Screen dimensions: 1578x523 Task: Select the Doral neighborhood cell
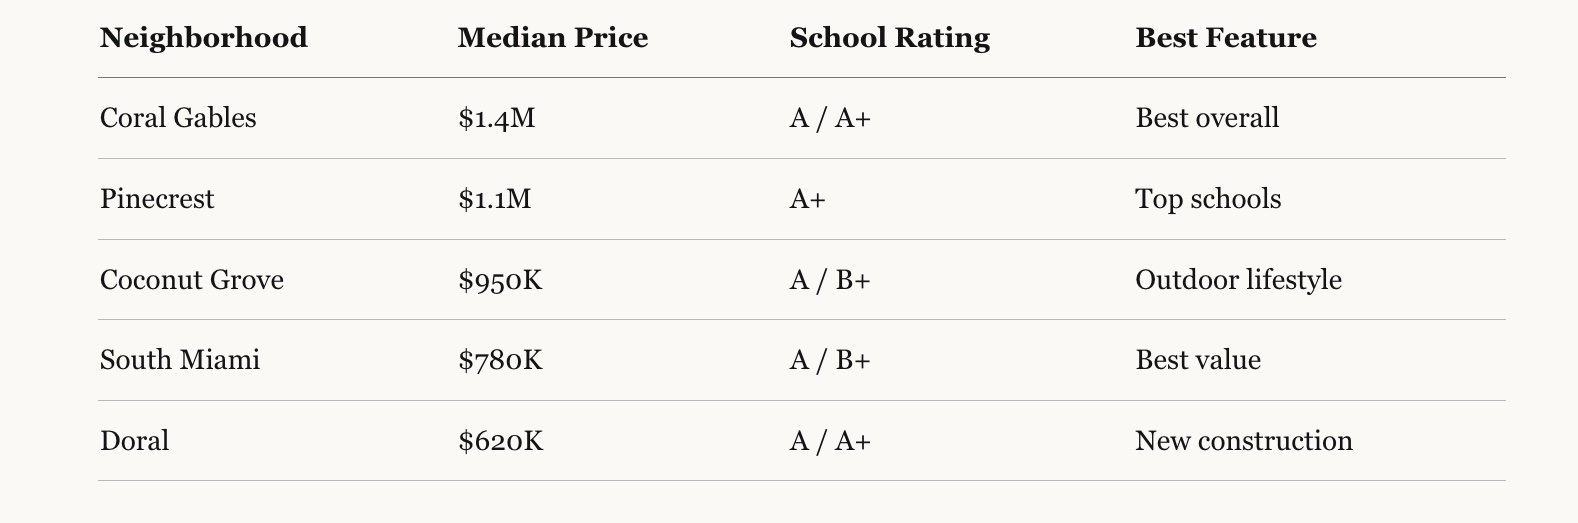pyautogui.click(x=135, y=441)
